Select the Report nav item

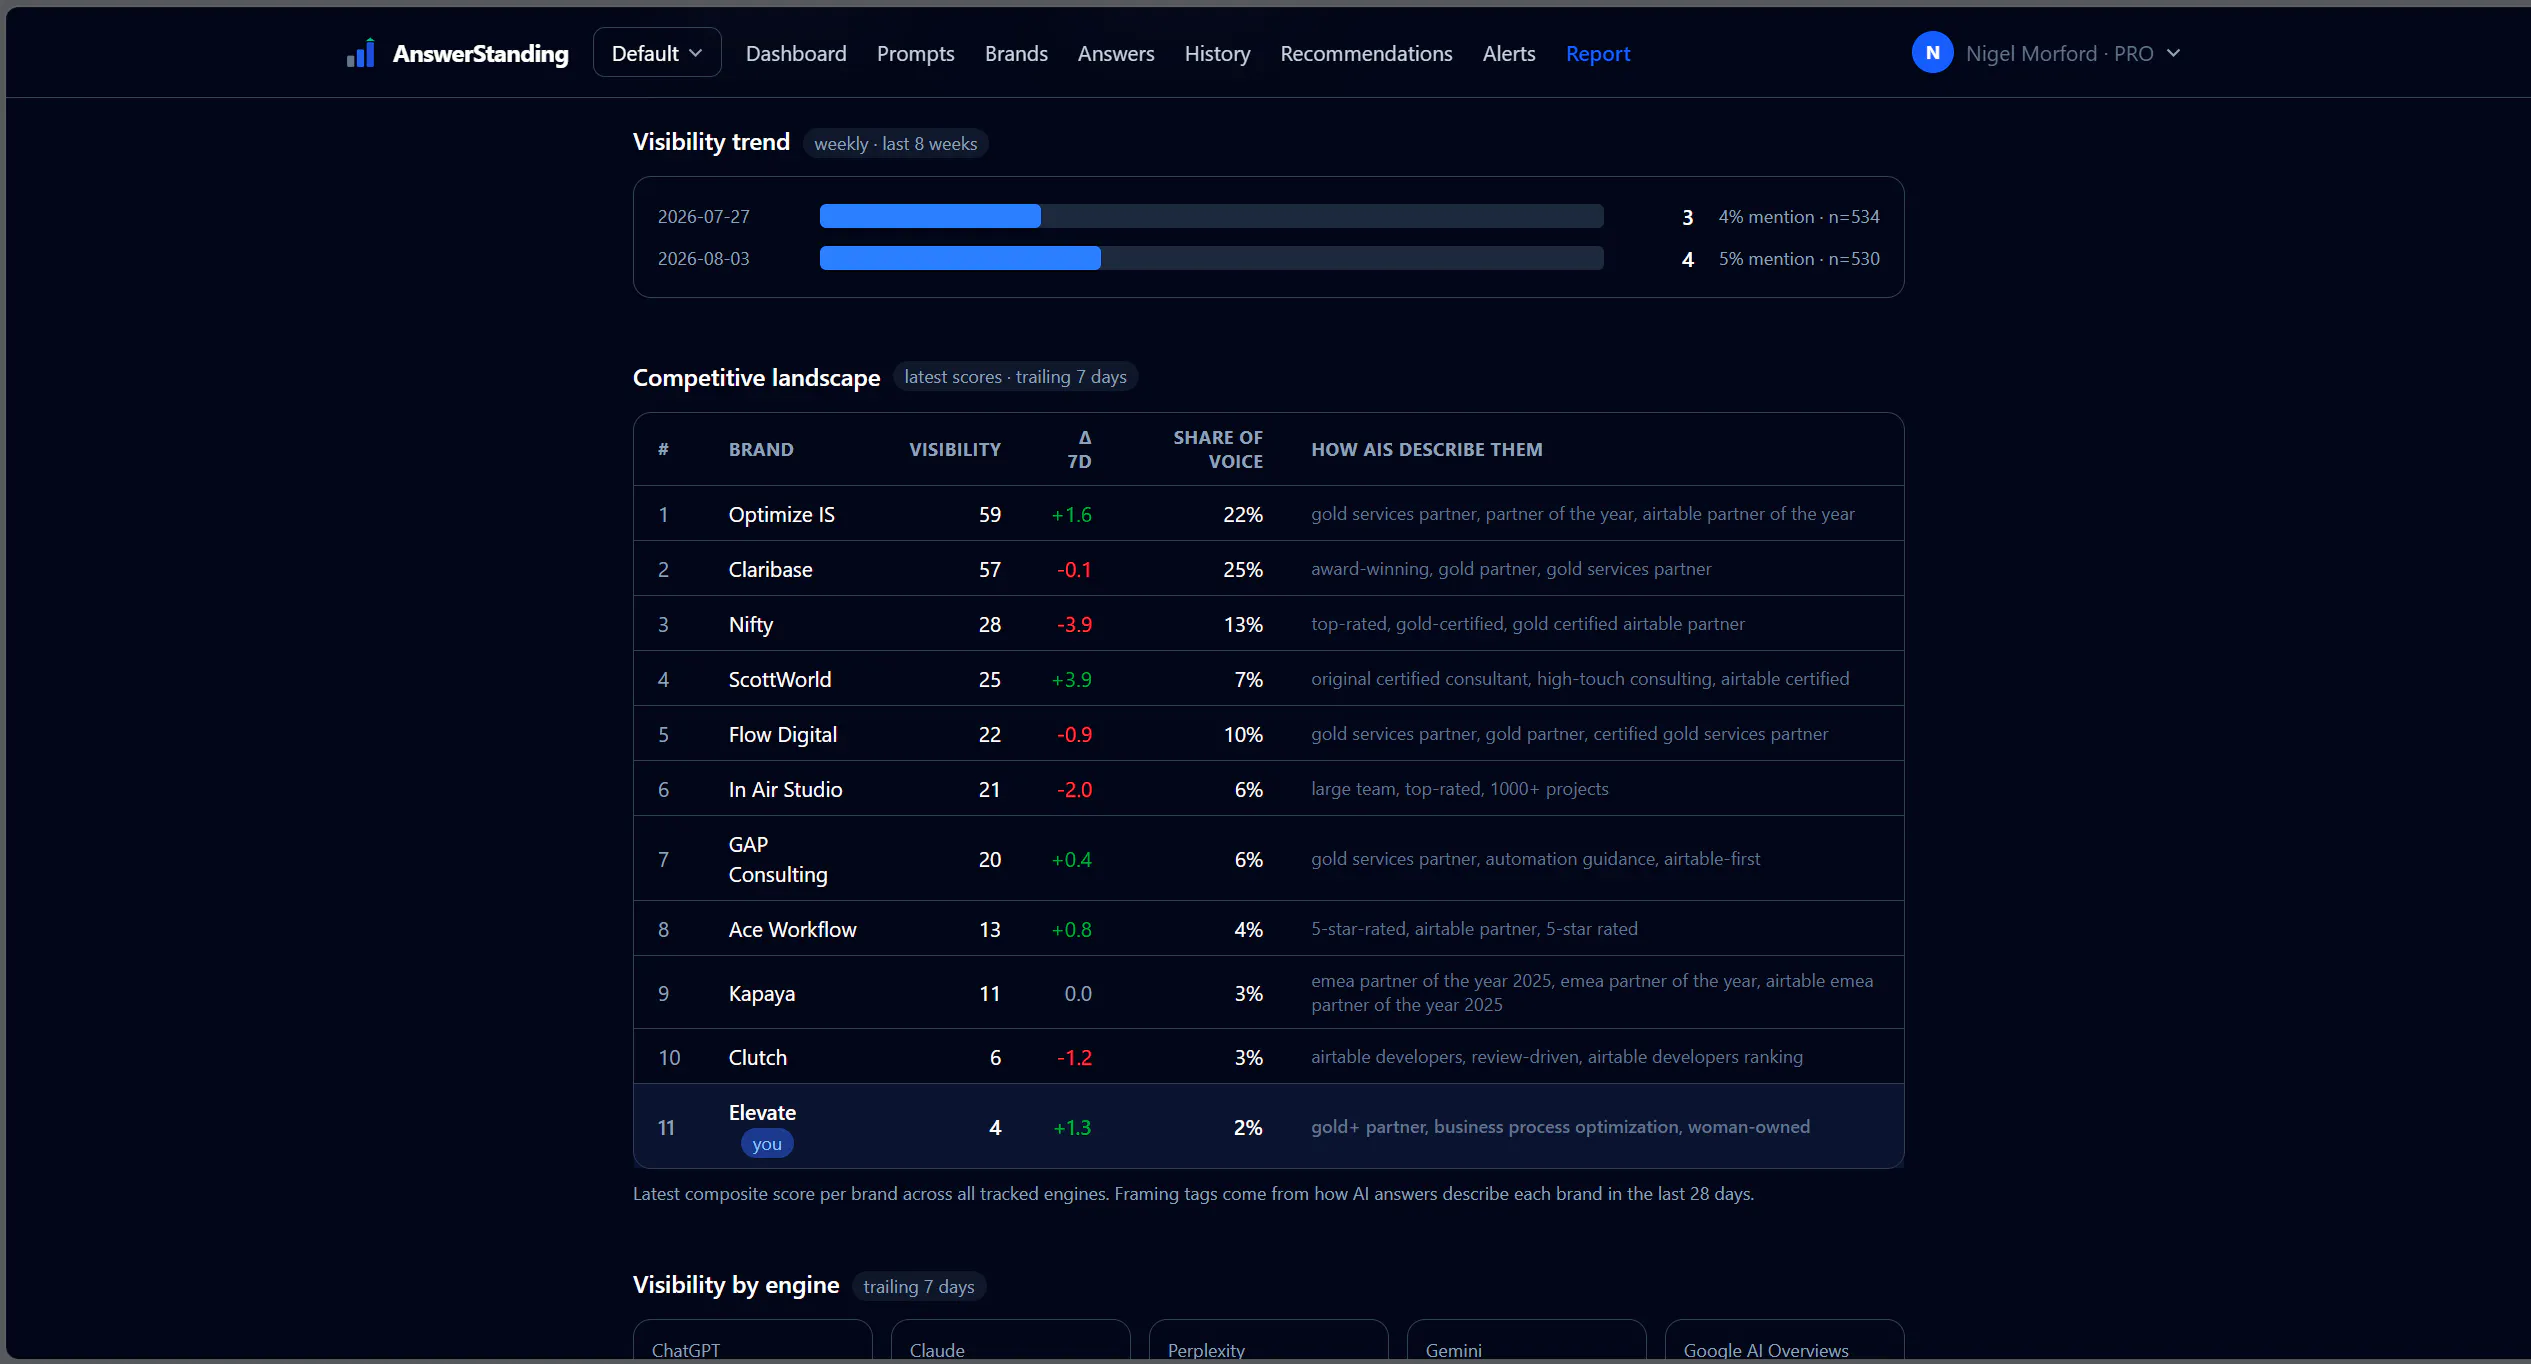coord(1597,53)
